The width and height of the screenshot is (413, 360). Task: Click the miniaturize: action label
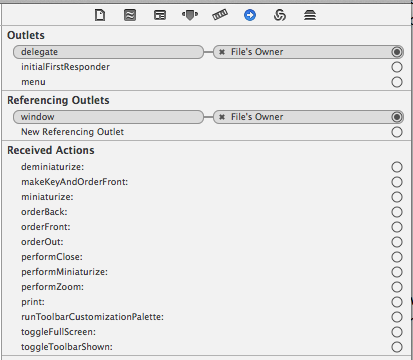click(47, 197)
